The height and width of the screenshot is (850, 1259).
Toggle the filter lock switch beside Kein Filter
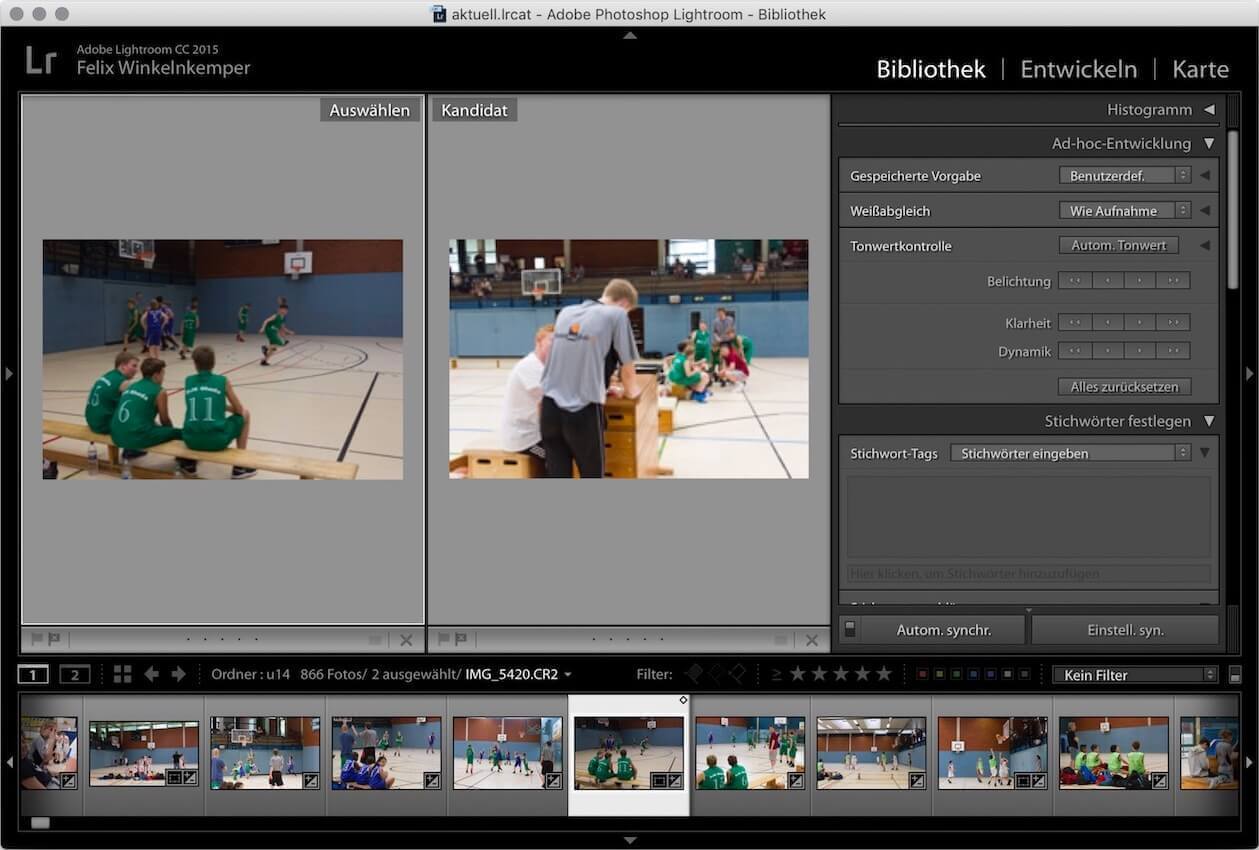(1235, 675)
